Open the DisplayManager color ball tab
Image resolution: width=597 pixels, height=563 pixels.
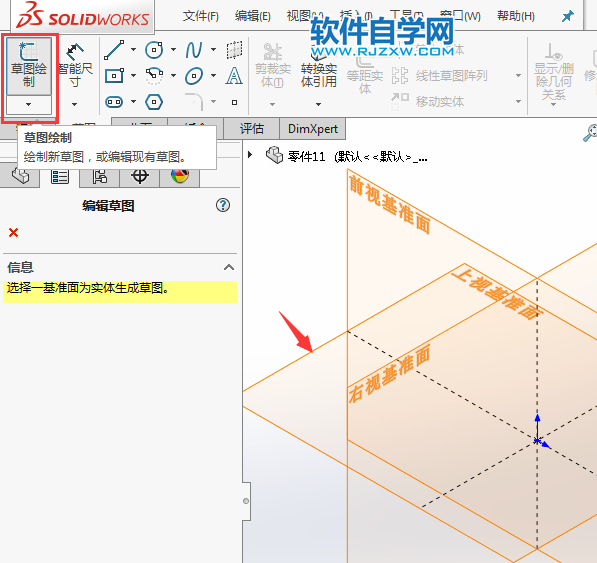(180, 176)
